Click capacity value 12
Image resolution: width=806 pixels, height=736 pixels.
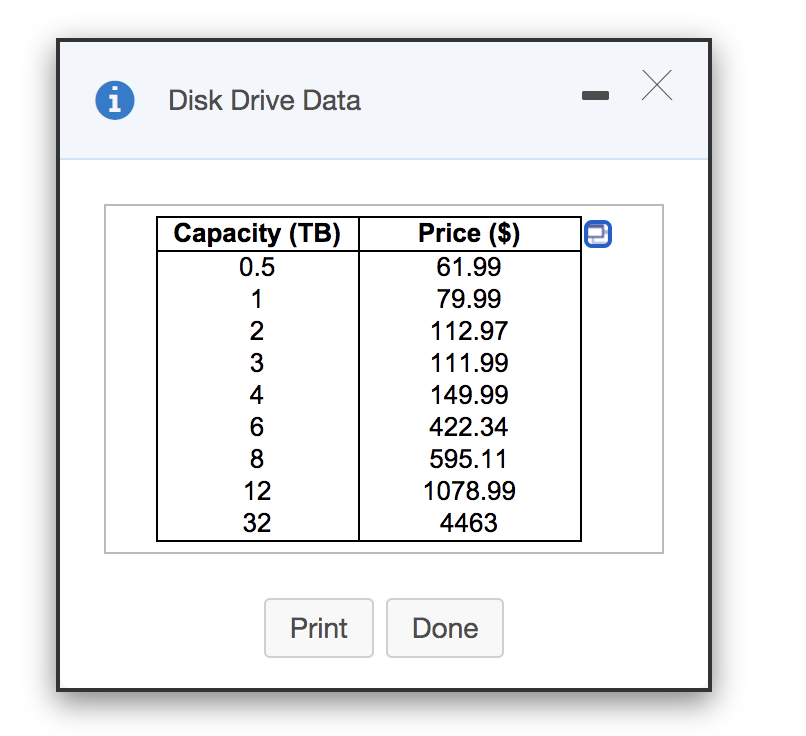point(257,491)
